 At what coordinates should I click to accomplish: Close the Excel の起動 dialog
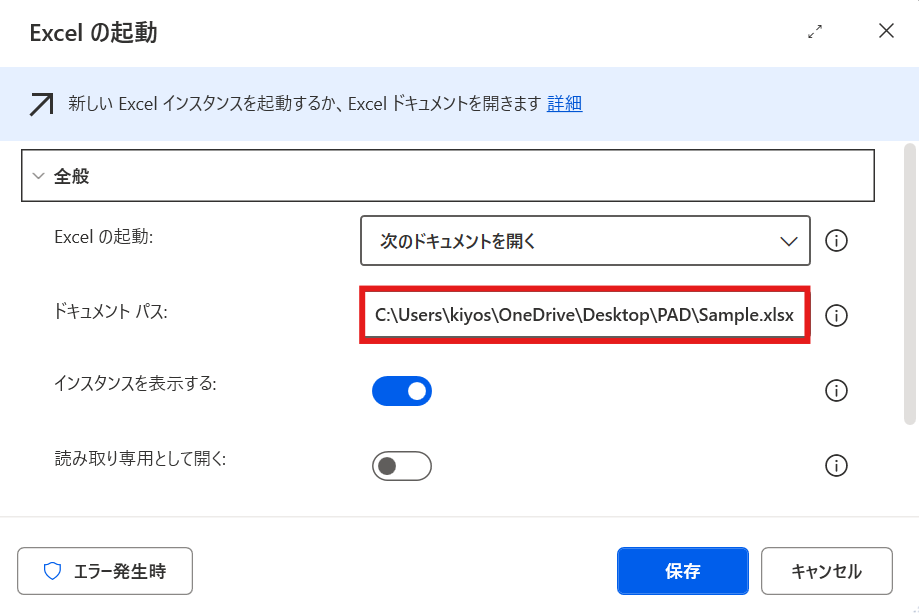point(886,31)
